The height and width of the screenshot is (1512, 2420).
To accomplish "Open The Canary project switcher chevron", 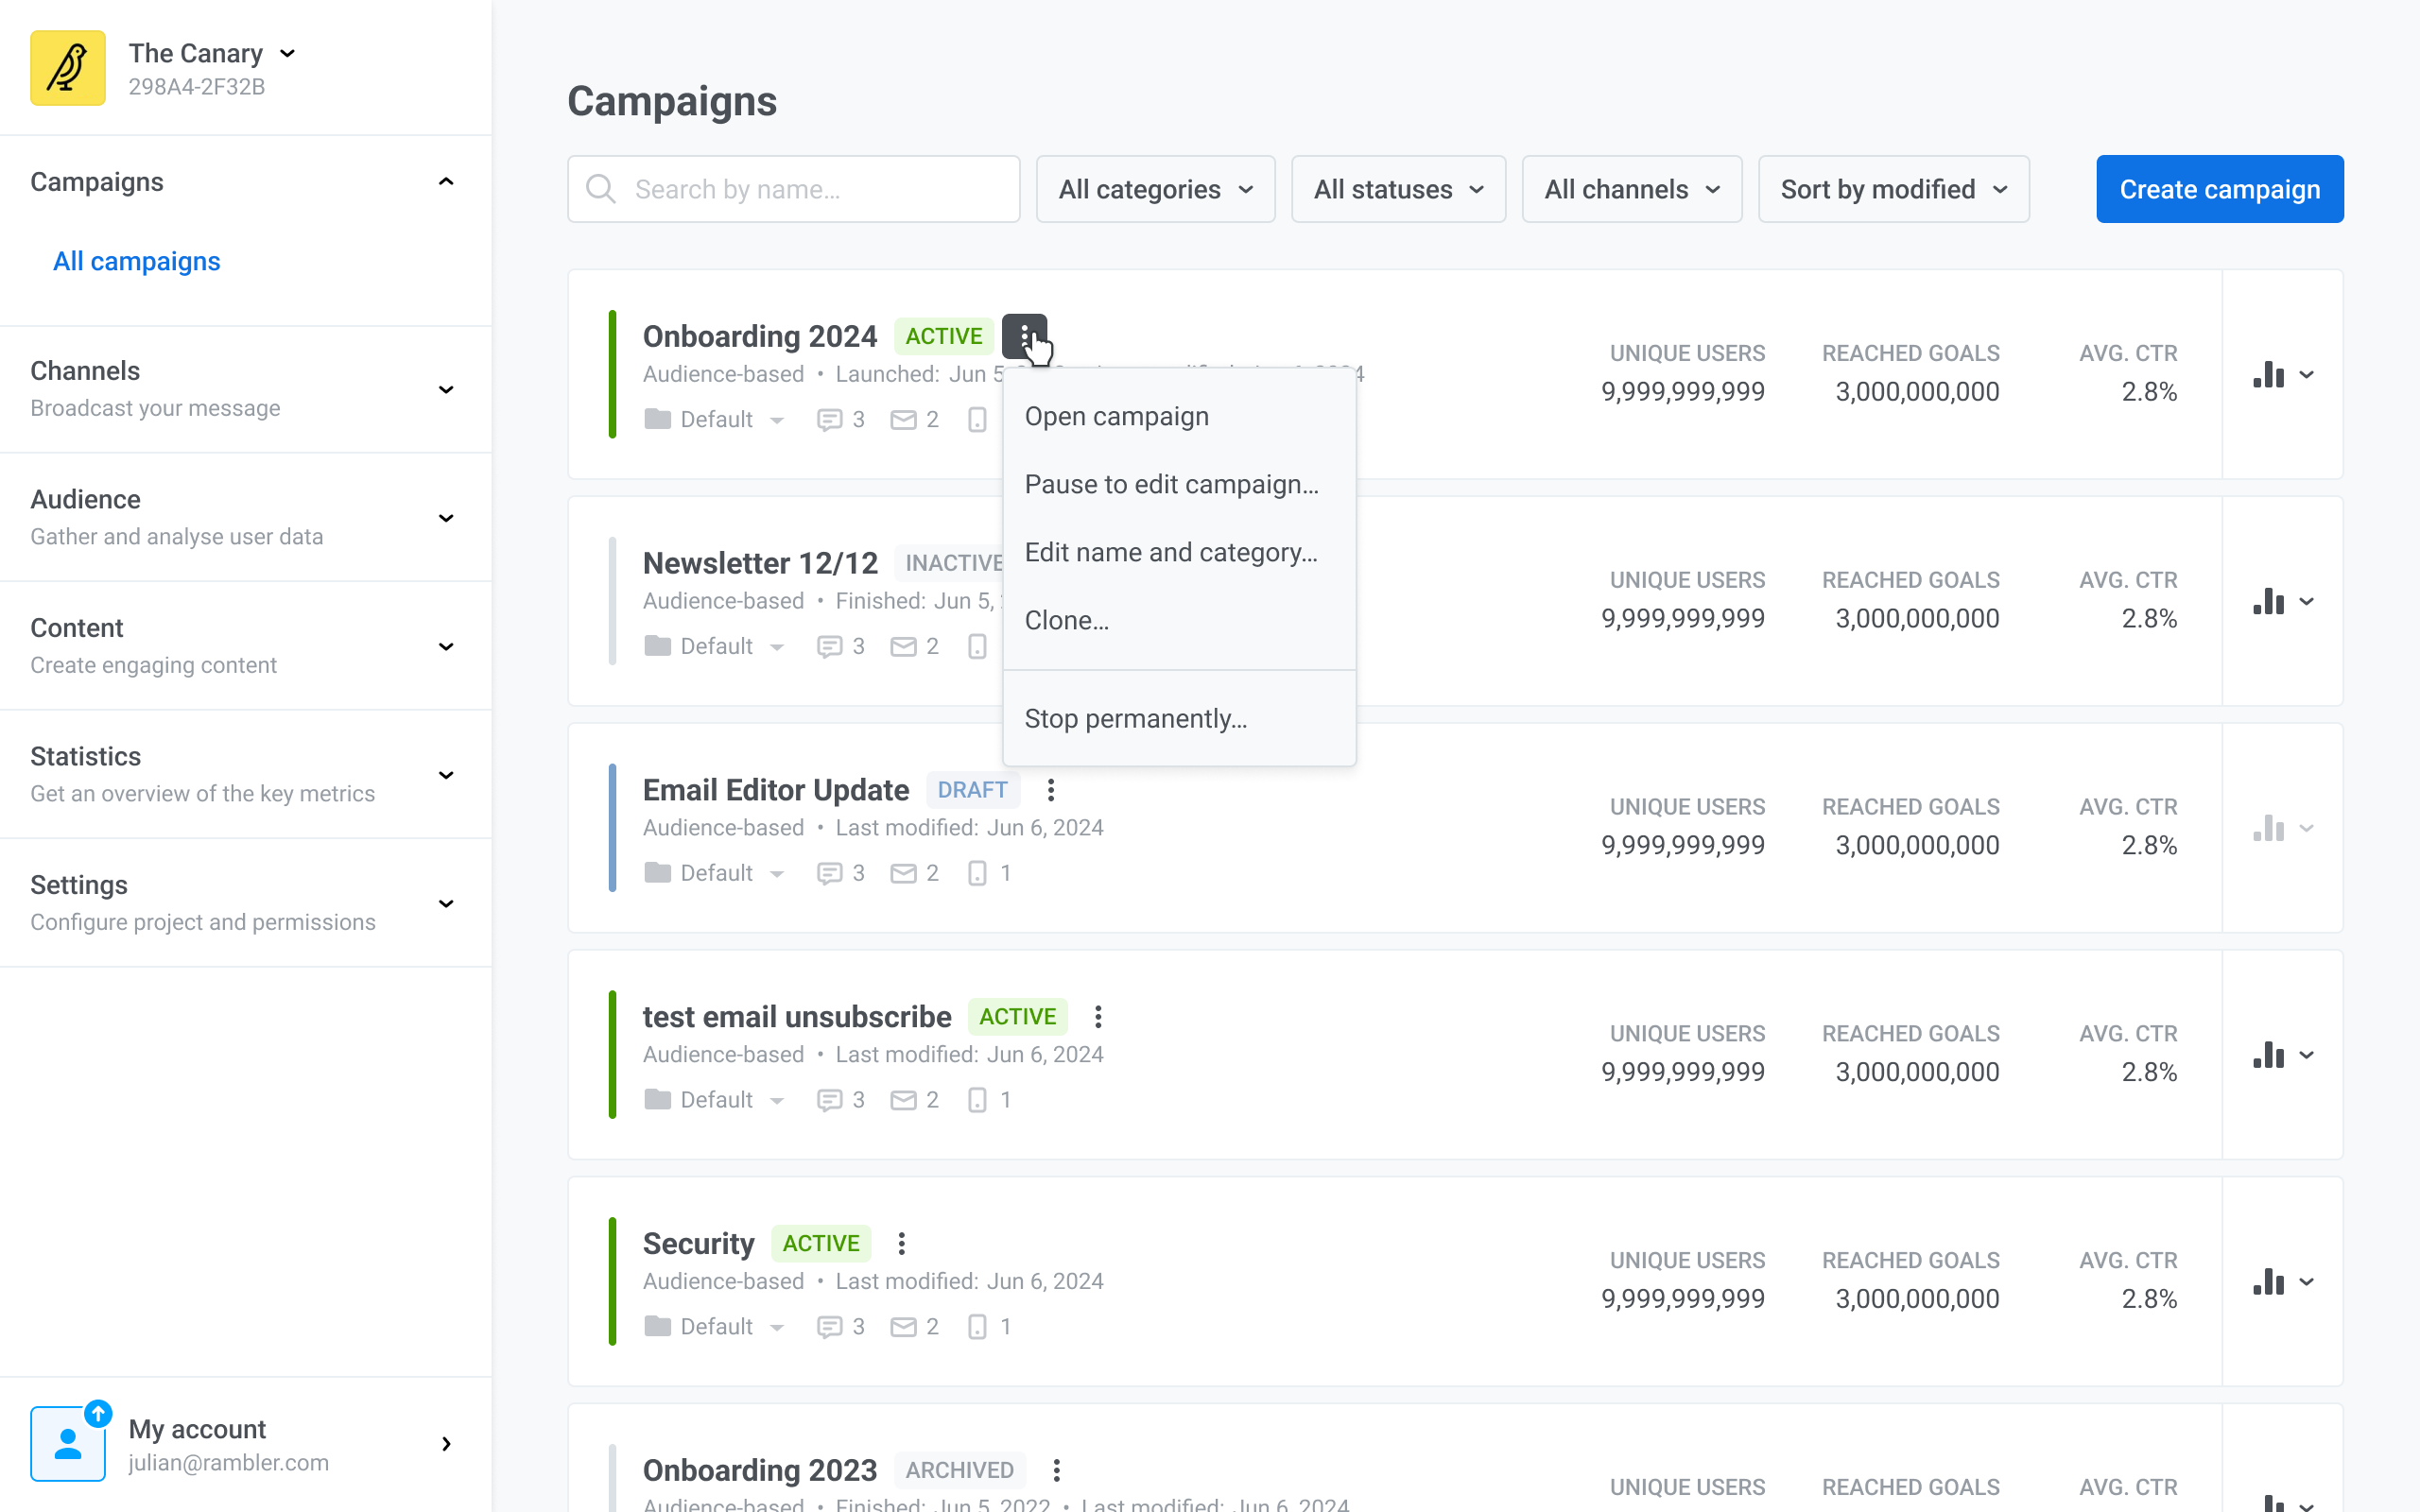I will pos(288,54).
